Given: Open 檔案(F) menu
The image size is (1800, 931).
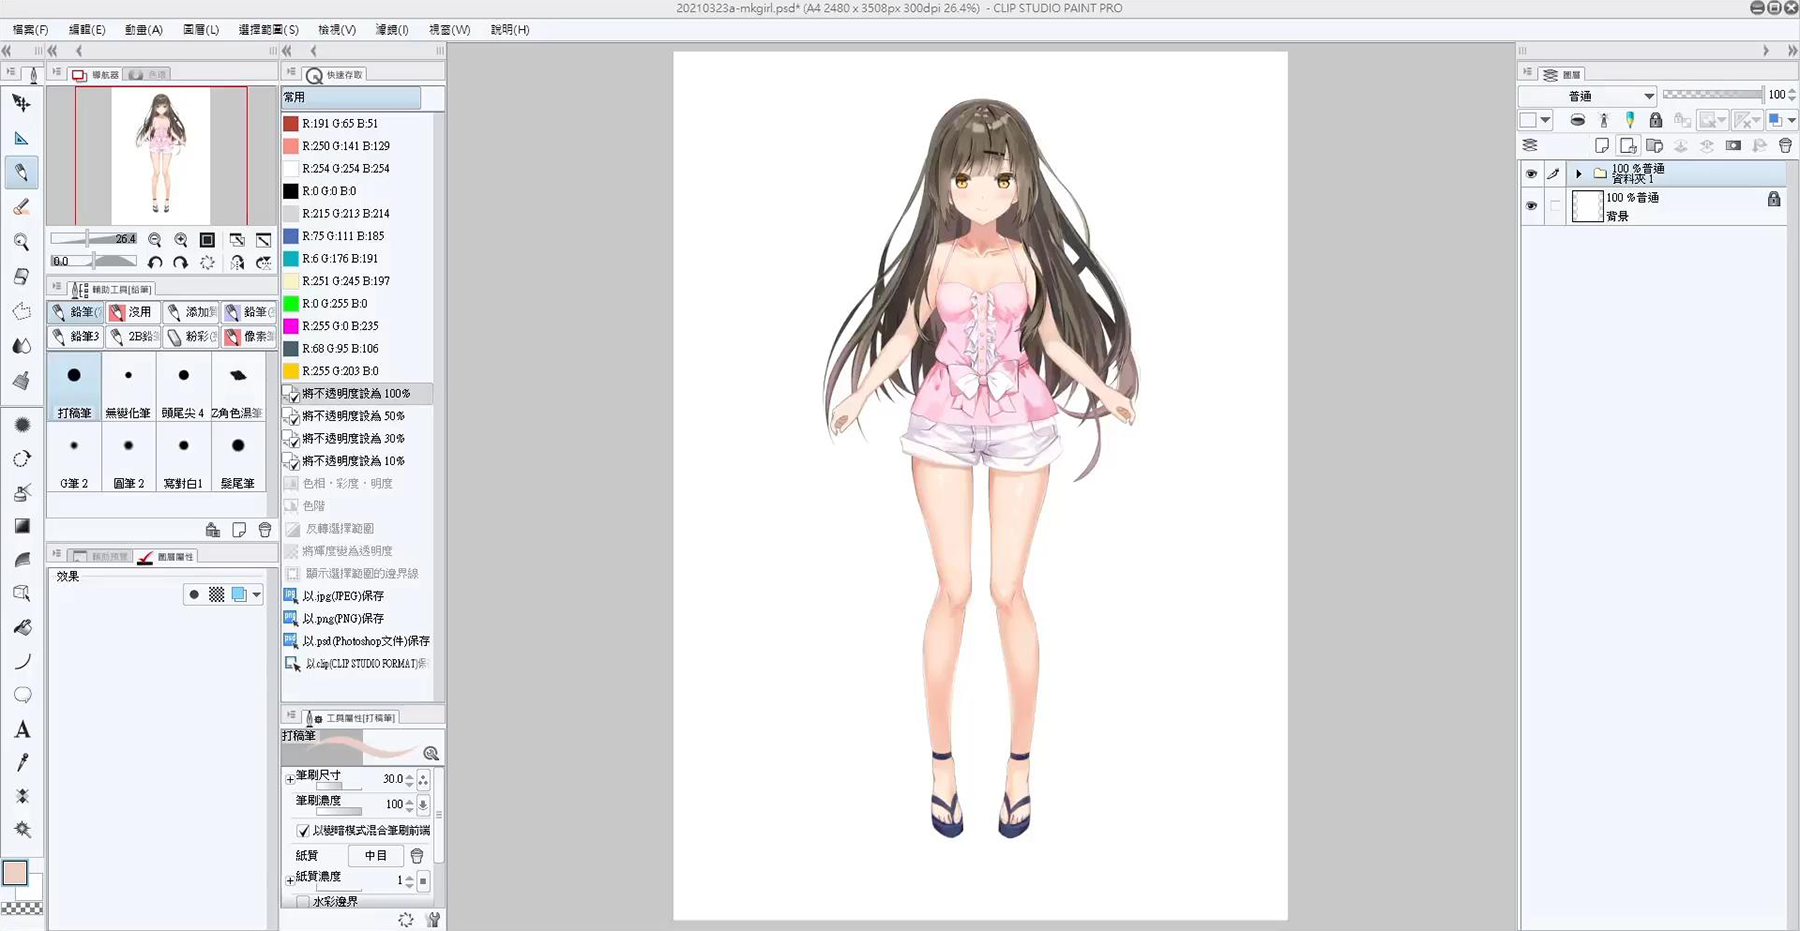Looking at the screenshot, I should (x=30, y=30).
